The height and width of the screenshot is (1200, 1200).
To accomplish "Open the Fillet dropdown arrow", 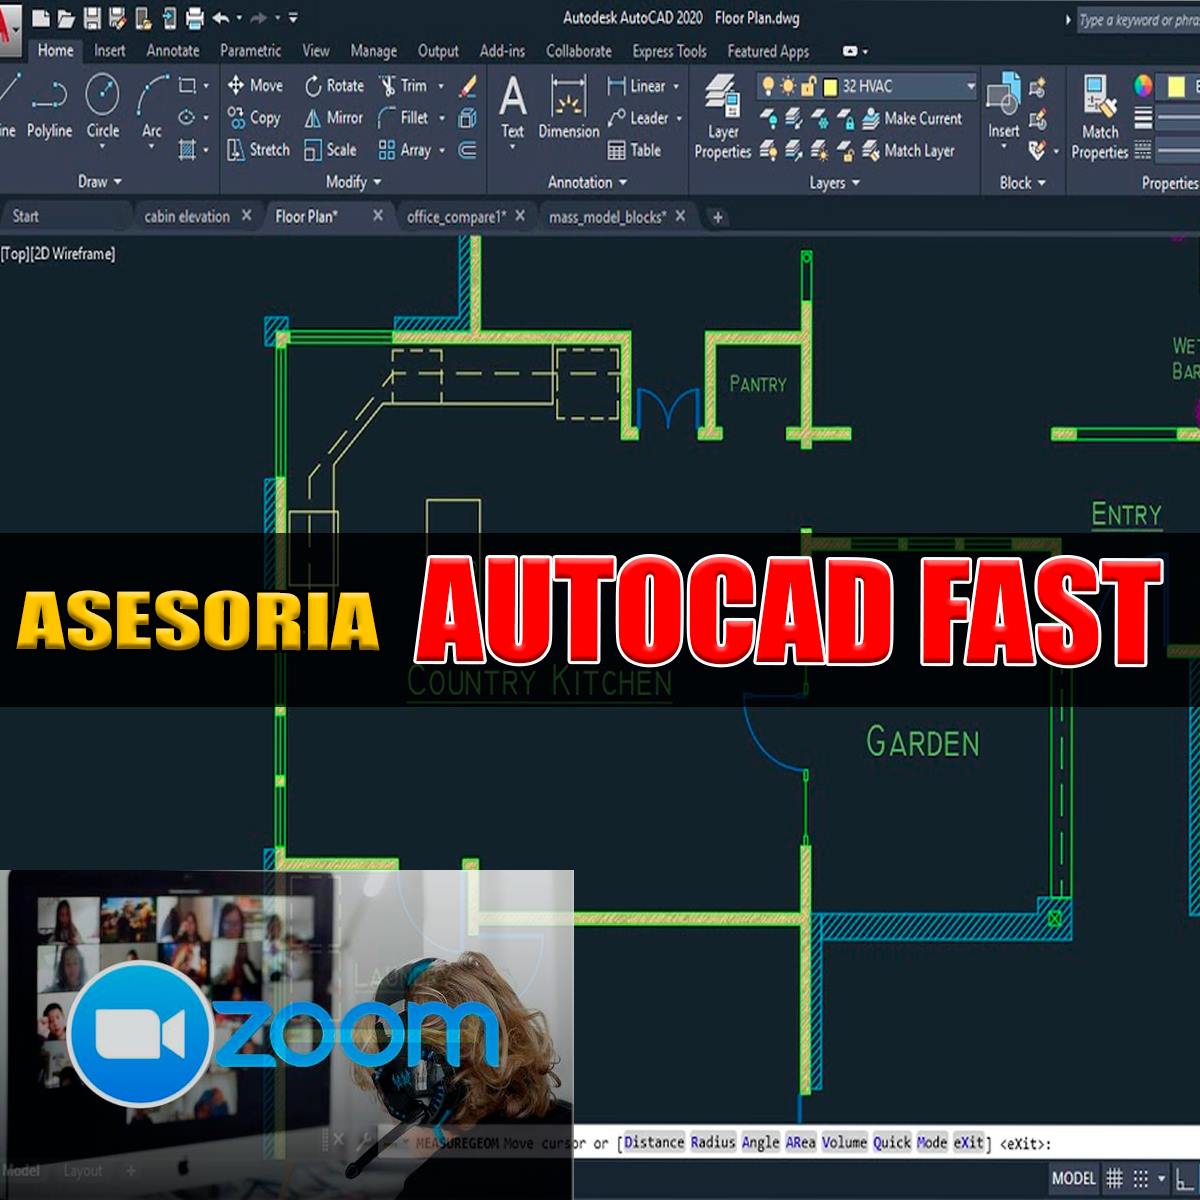I will point(441,118).
